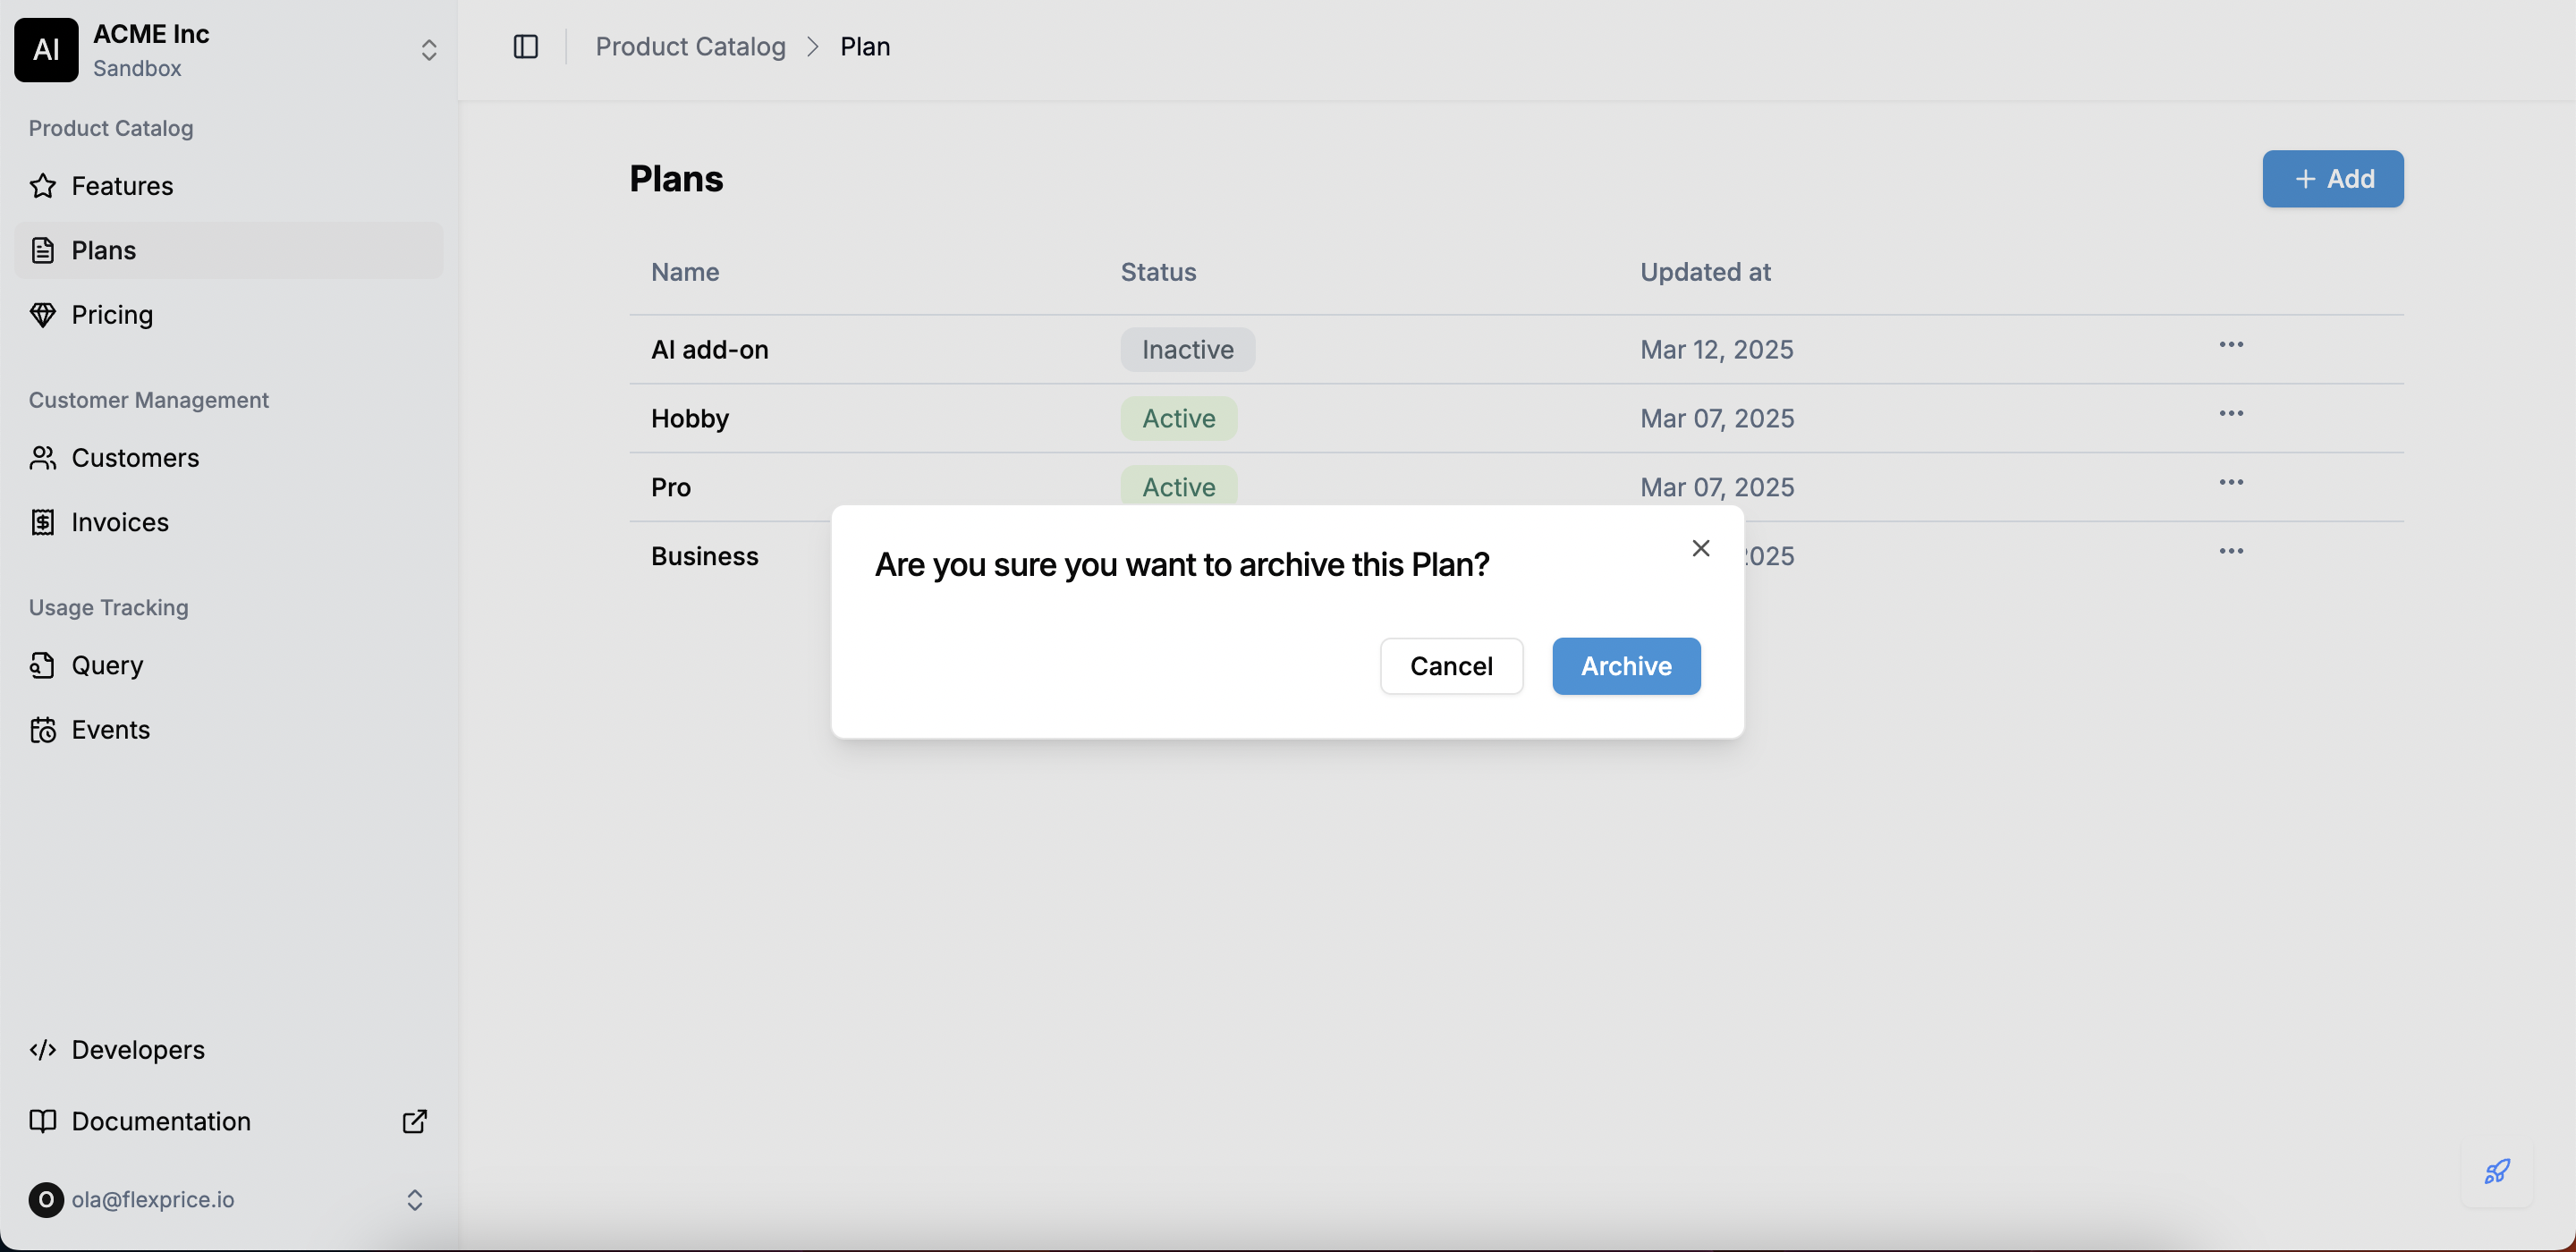Open Invoices using the invoice icon
This screenshot has height=1252, width=2576.
pos(43,522)
